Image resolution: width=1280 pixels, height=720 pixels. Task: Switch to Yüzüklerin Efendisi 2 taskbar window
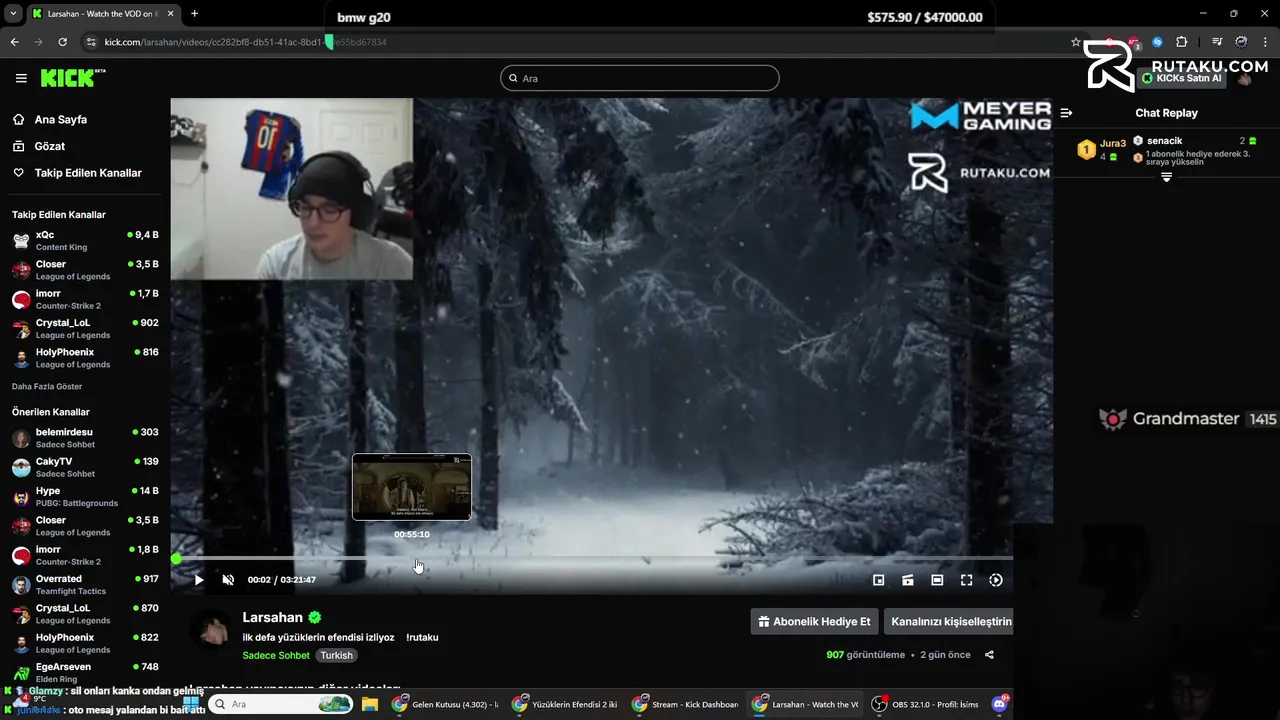(x=565, y=704)
